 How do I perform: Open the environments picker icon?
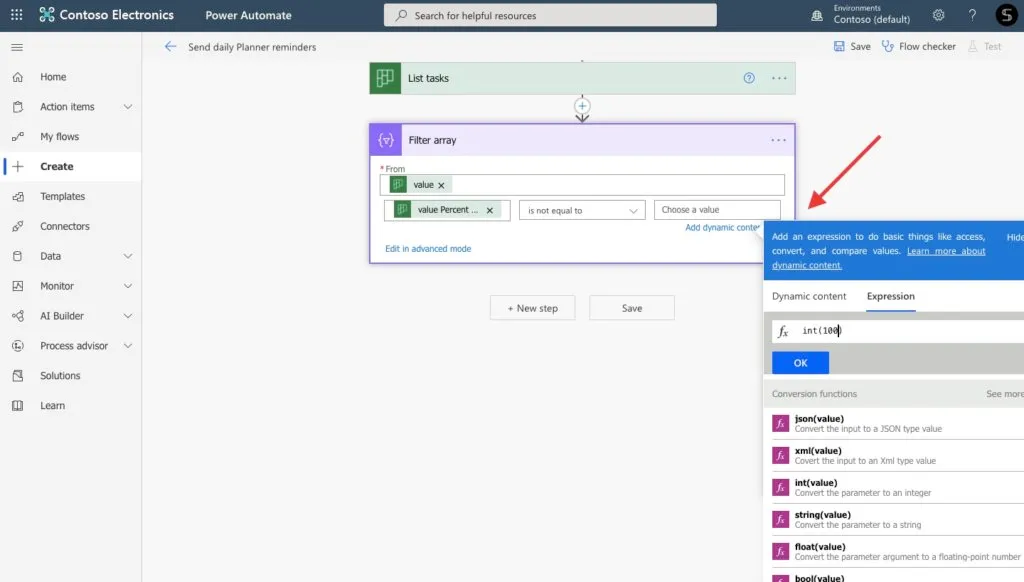click(x=817, y=15)
